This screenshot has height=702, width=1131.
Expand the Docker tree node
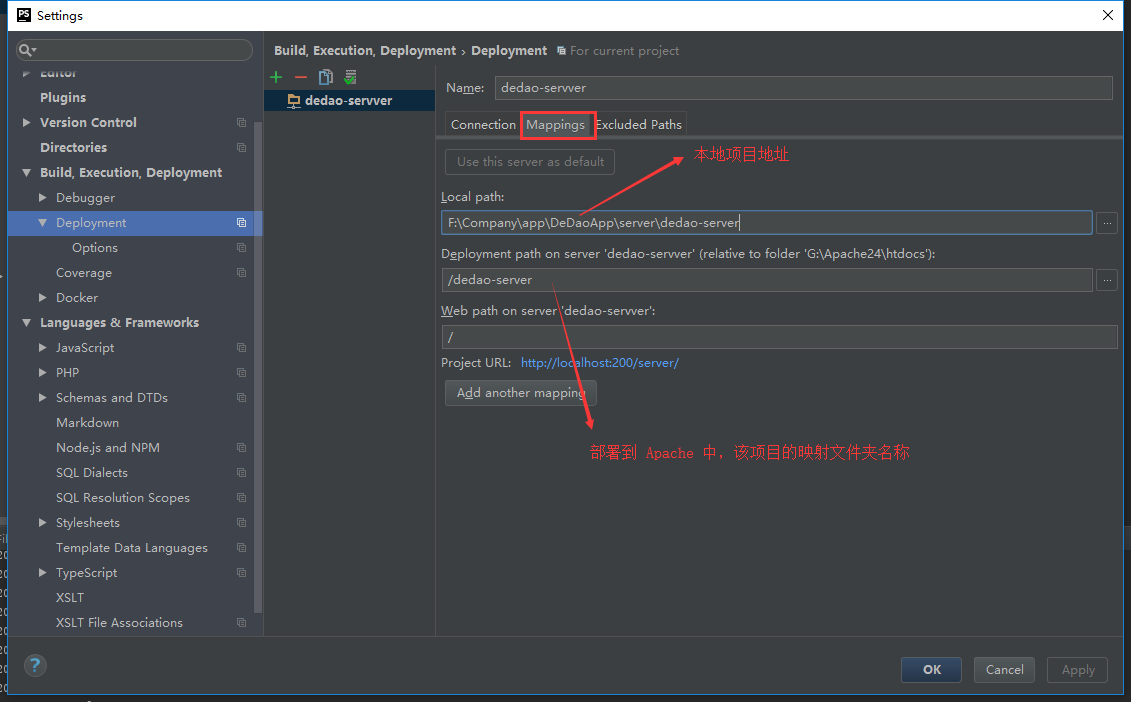pyautogui.click(x=43, y=297)
